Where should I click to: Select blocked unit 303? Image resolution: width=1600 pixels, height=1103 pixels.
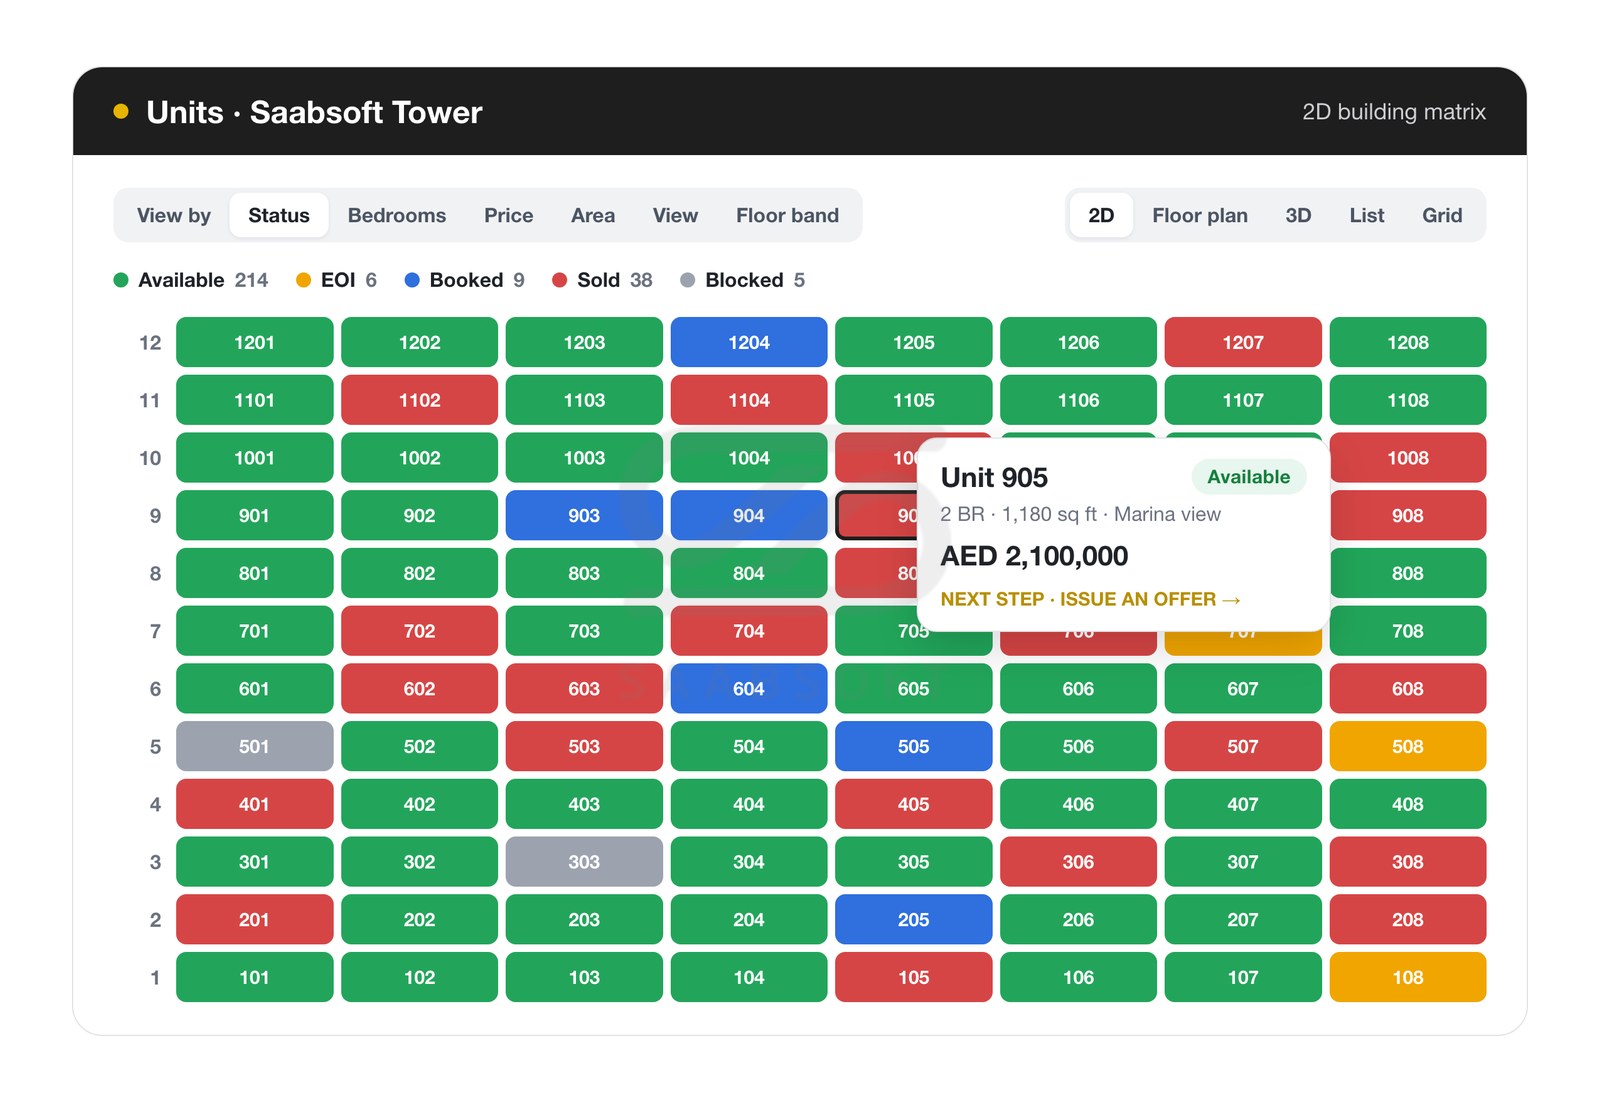coord(584,862)
